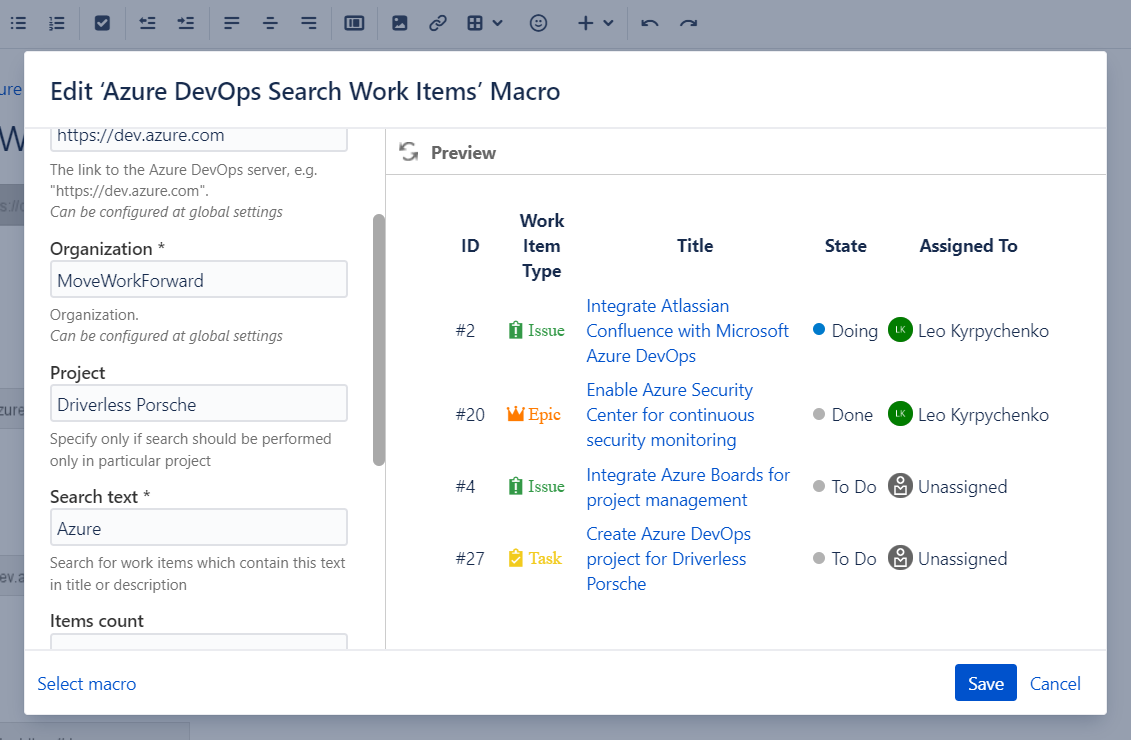Click the insert link icon

pos(437,23)
